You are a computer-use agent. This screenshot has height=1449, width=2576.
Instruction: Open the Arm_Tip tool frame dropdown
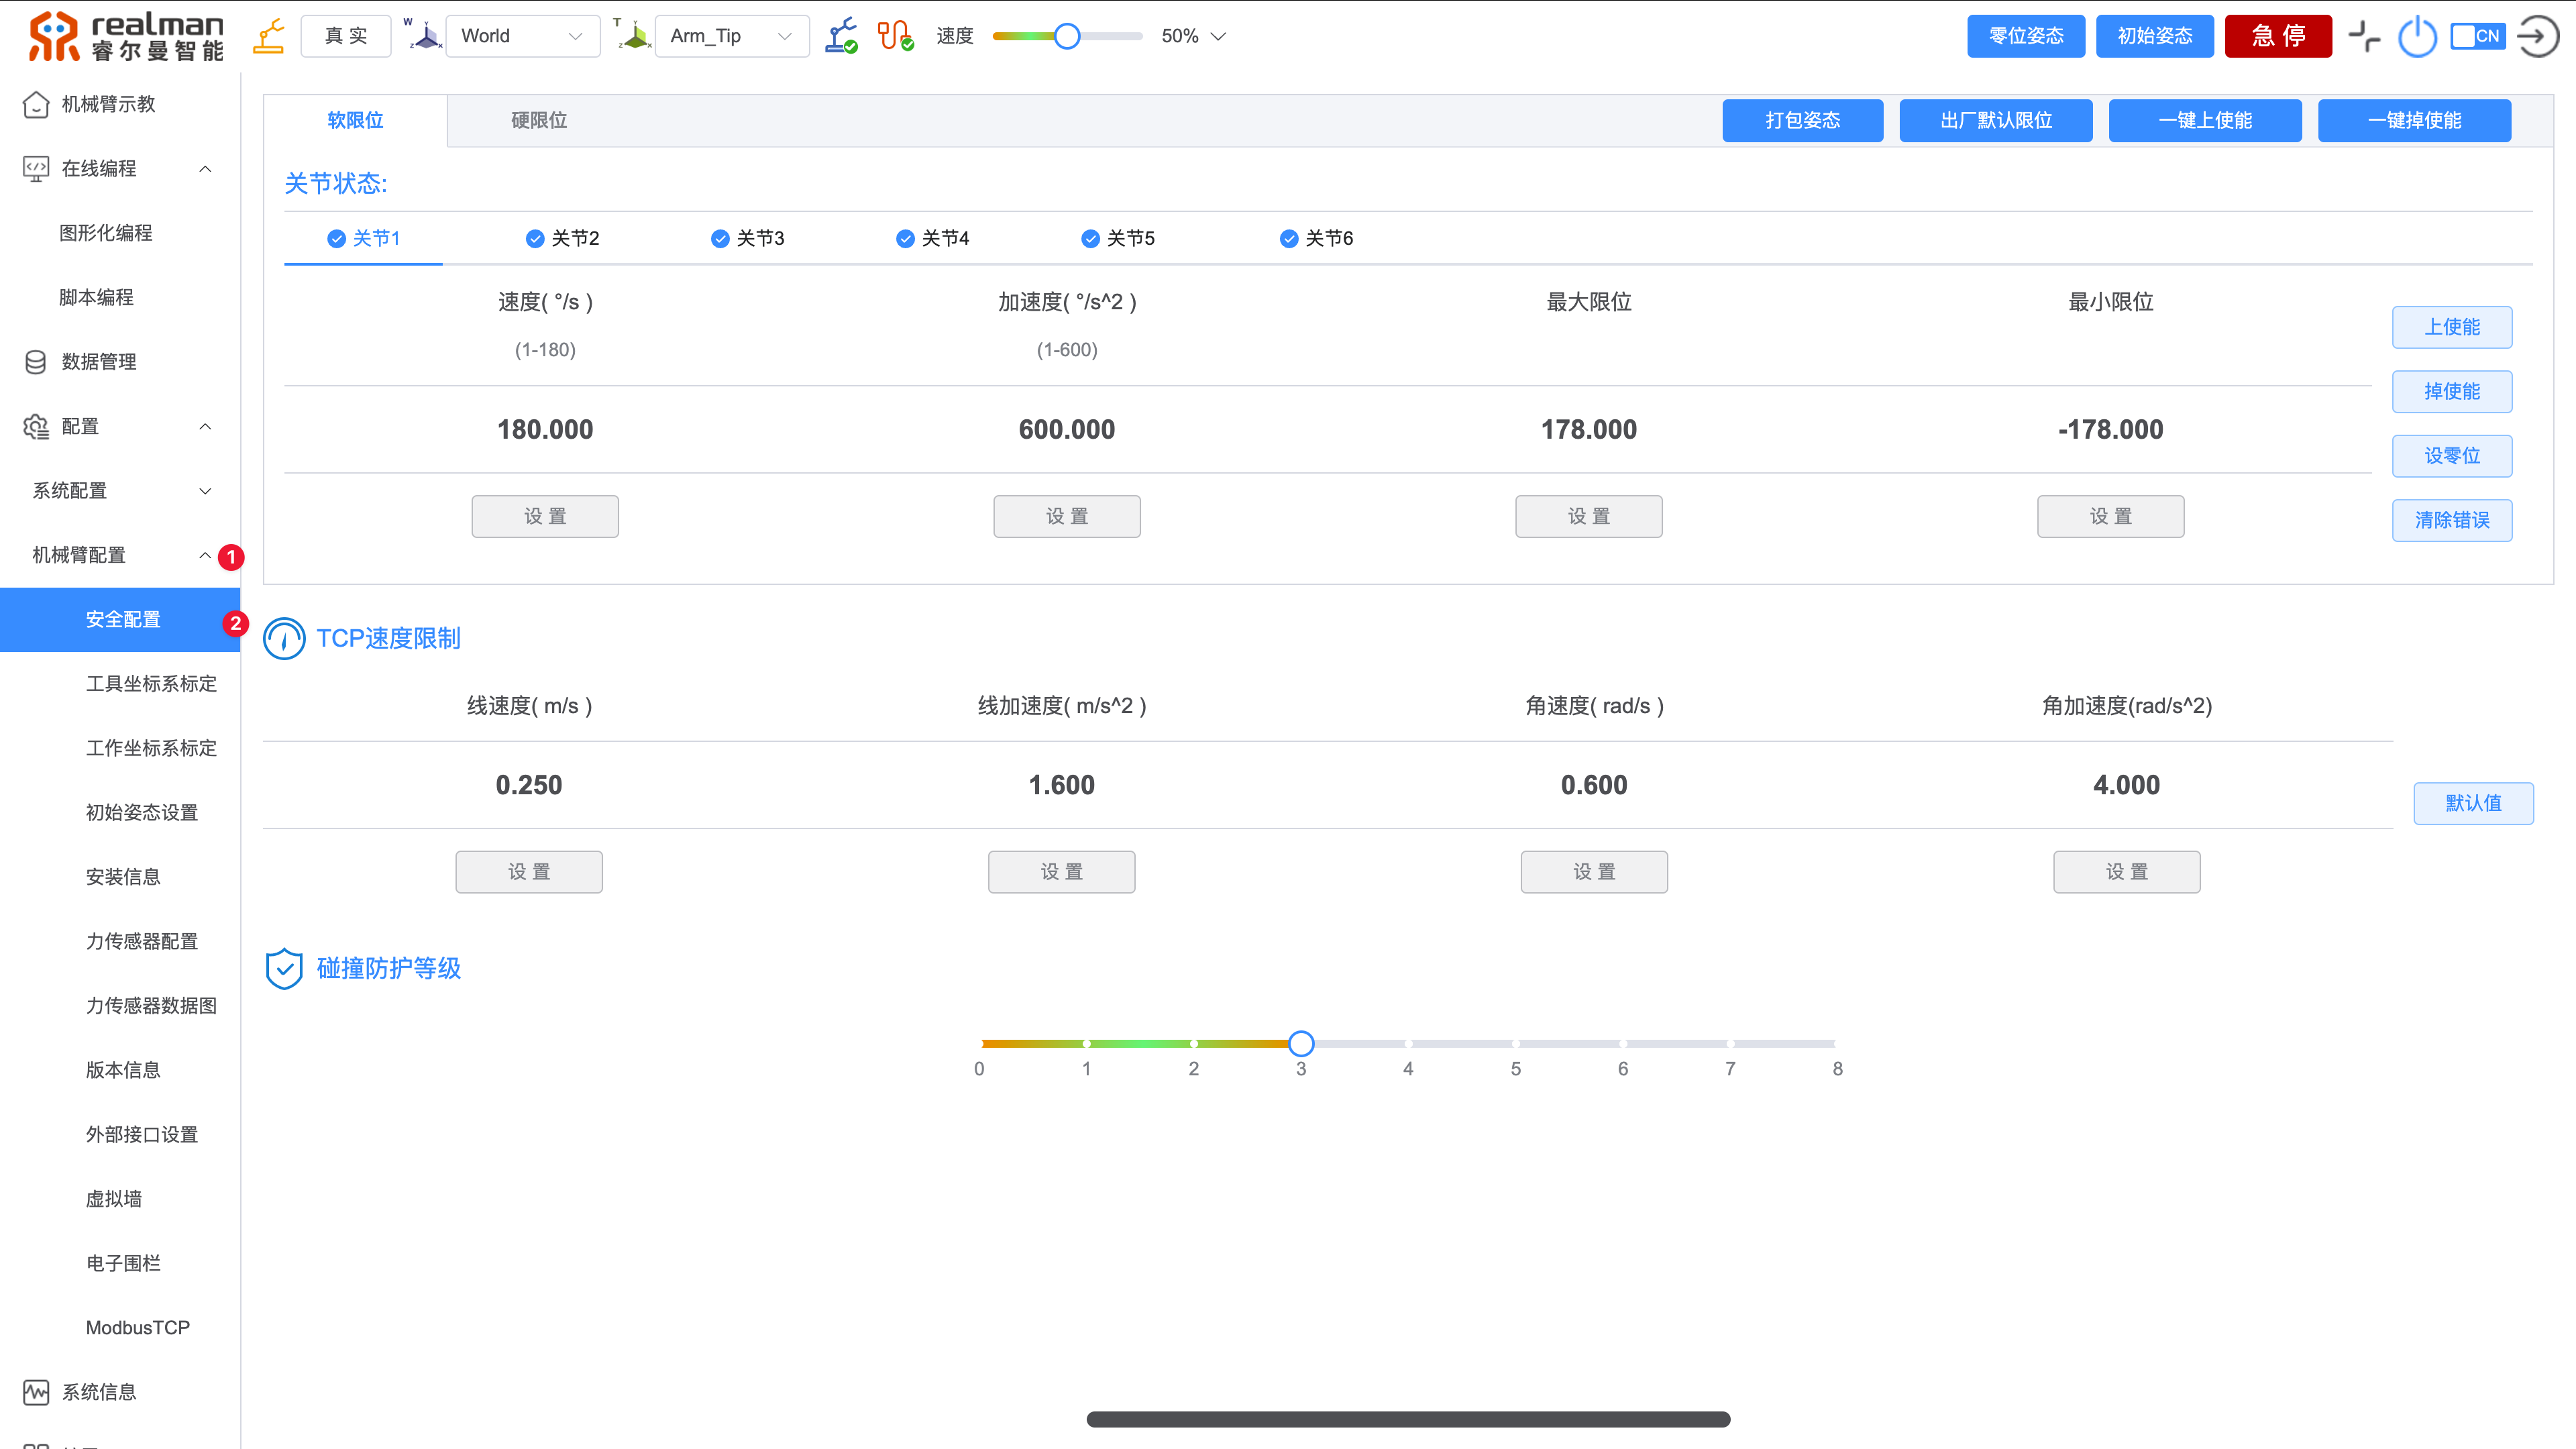732,36
